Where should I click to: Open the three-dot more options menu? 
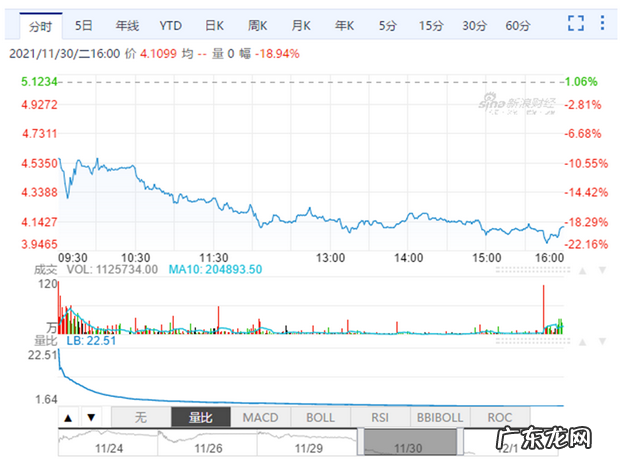coord(602,23)
